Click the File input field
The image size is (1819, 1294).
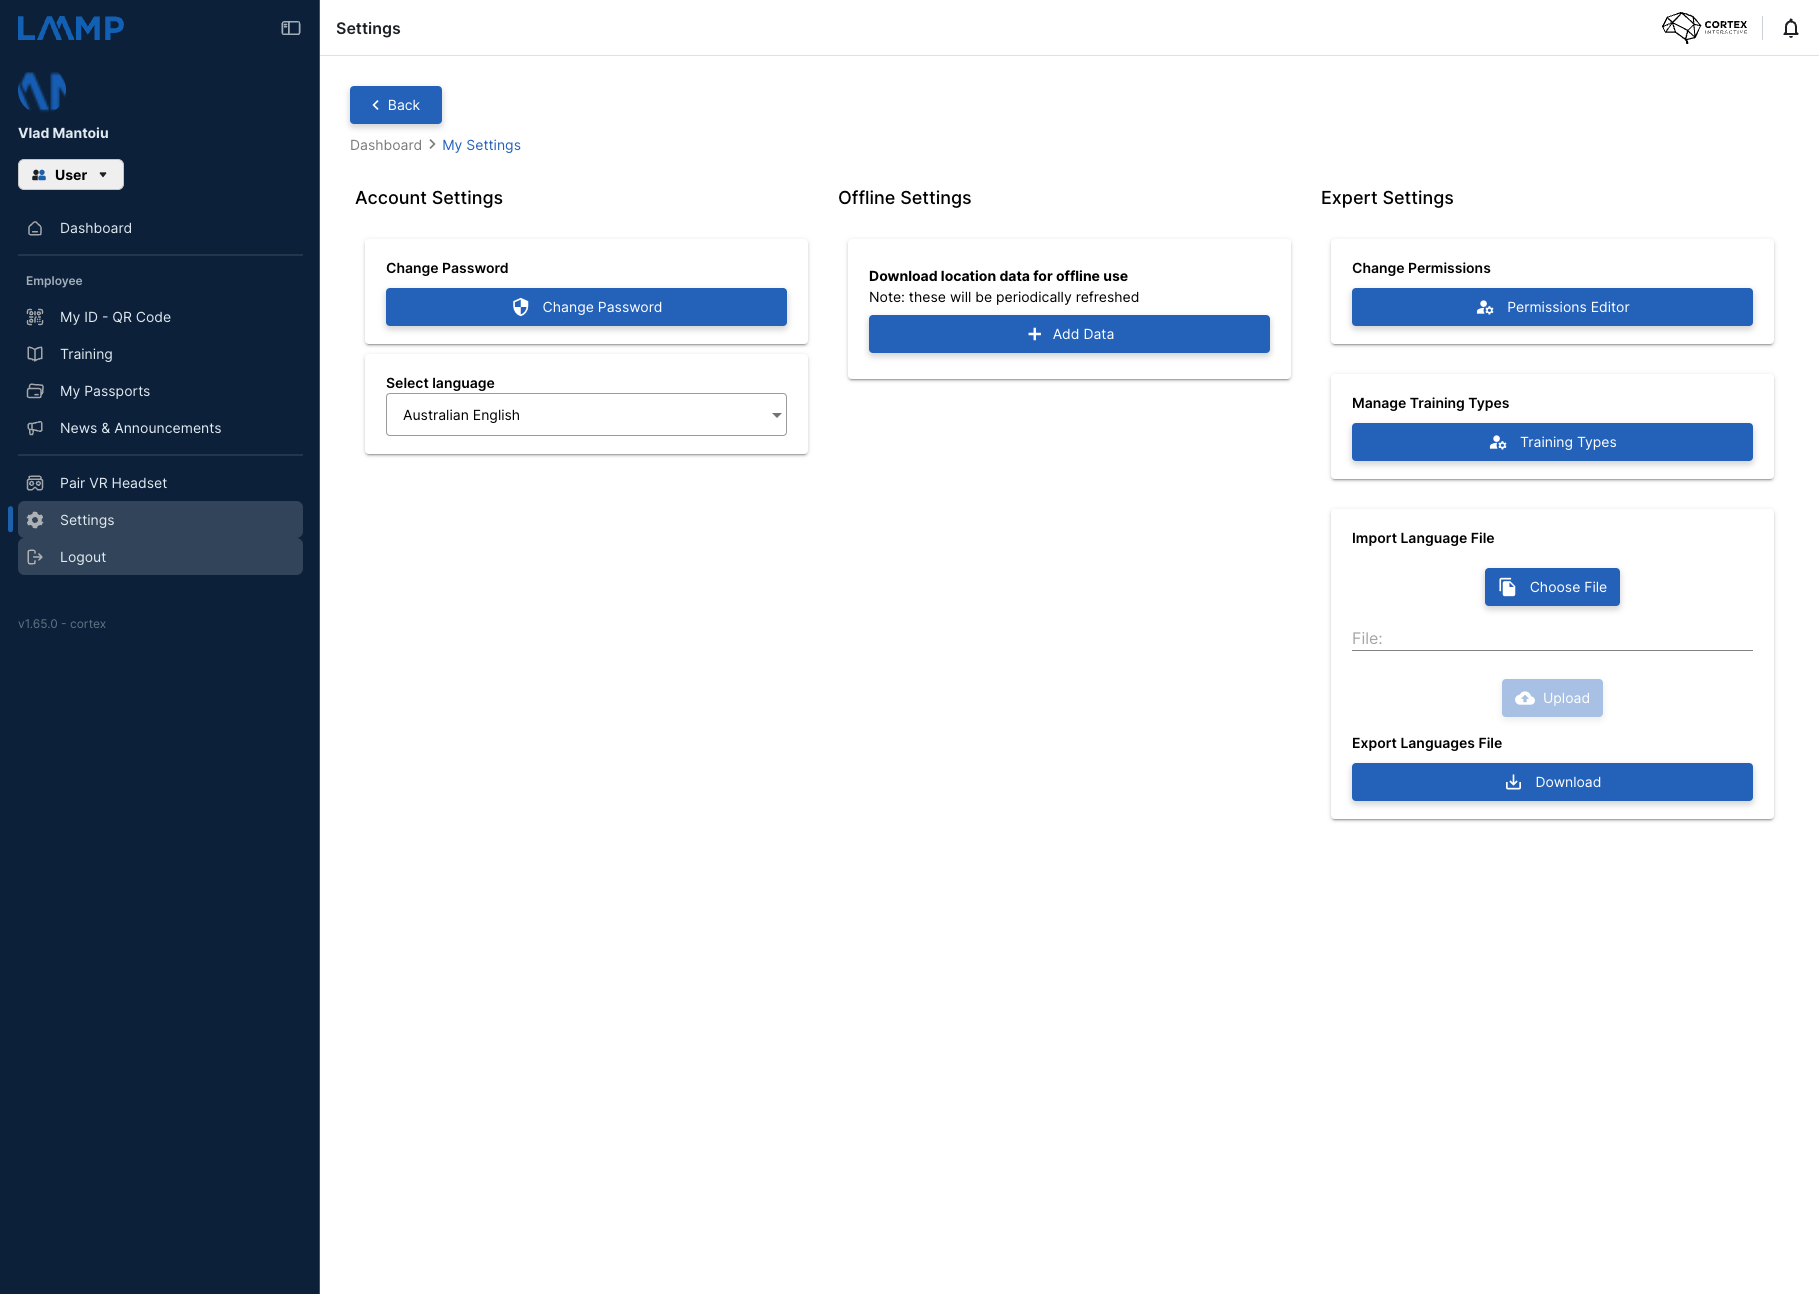coord(1552,638)
